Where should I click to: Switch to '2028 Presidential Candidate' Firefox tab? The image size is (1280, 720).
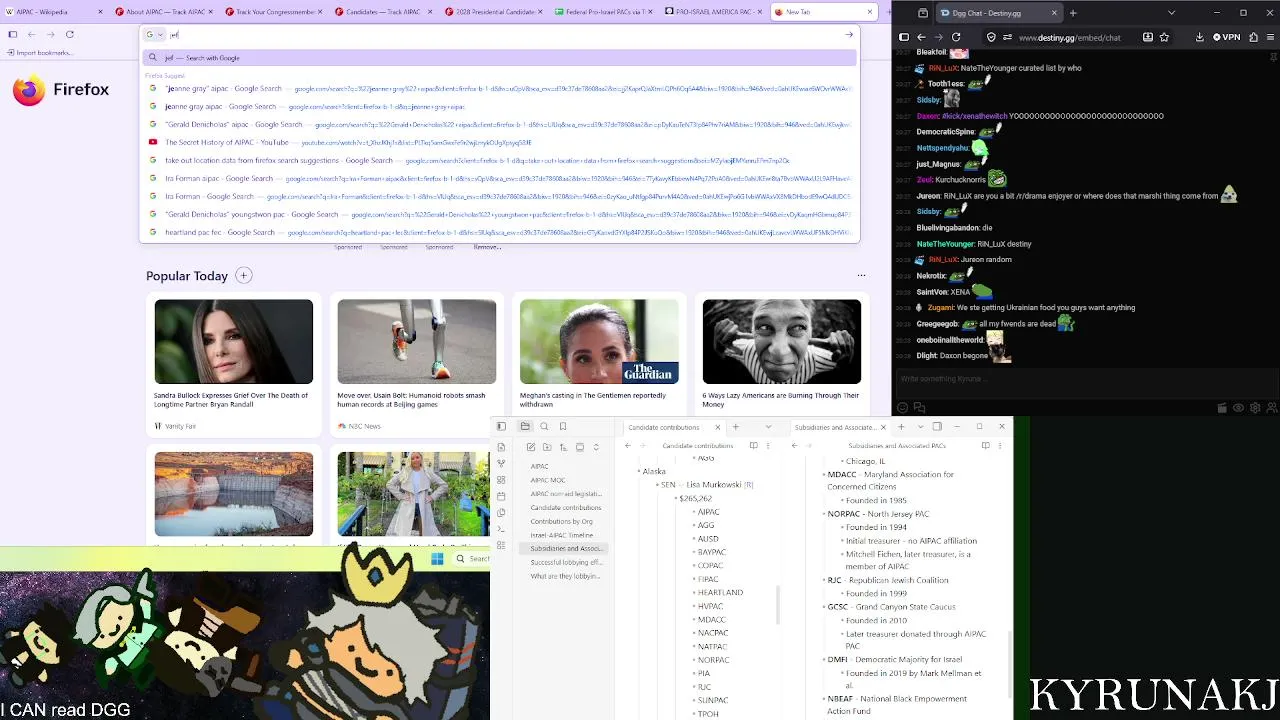pyautogui.click(x=494, y=12)
